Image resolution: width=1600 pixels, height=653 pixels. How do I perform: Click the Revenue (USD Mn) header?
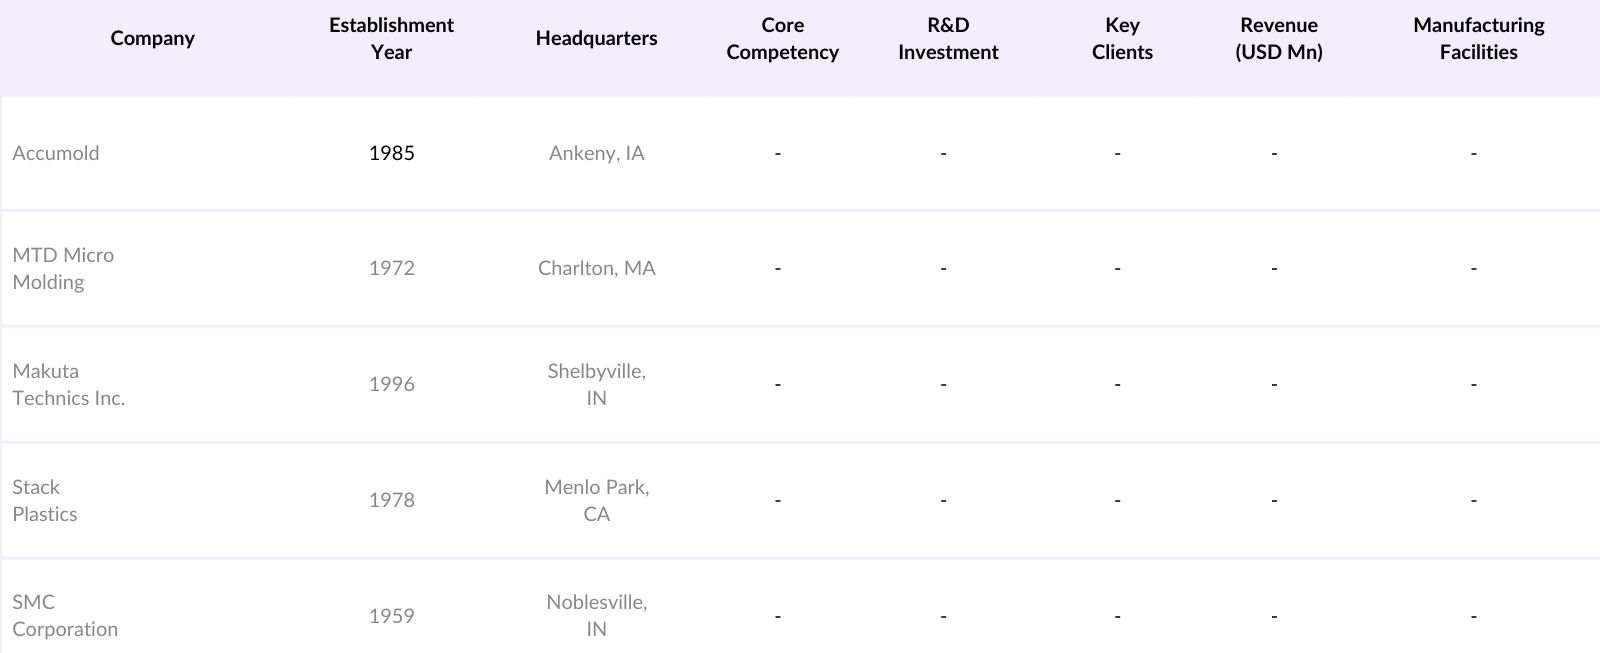point(1278,38)
